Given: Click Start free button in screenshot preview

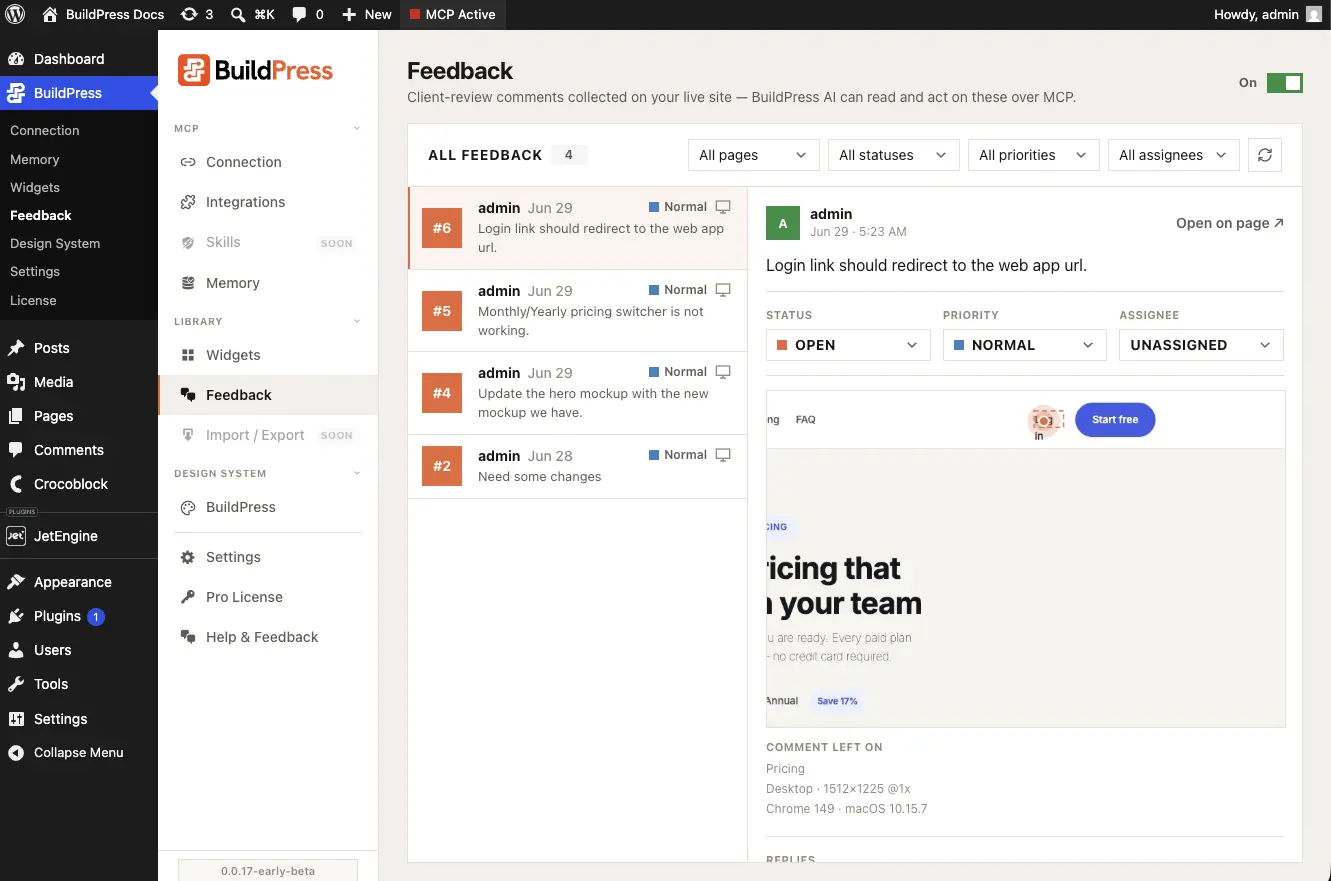Looking at the screenshot, I should point(1115,420).
